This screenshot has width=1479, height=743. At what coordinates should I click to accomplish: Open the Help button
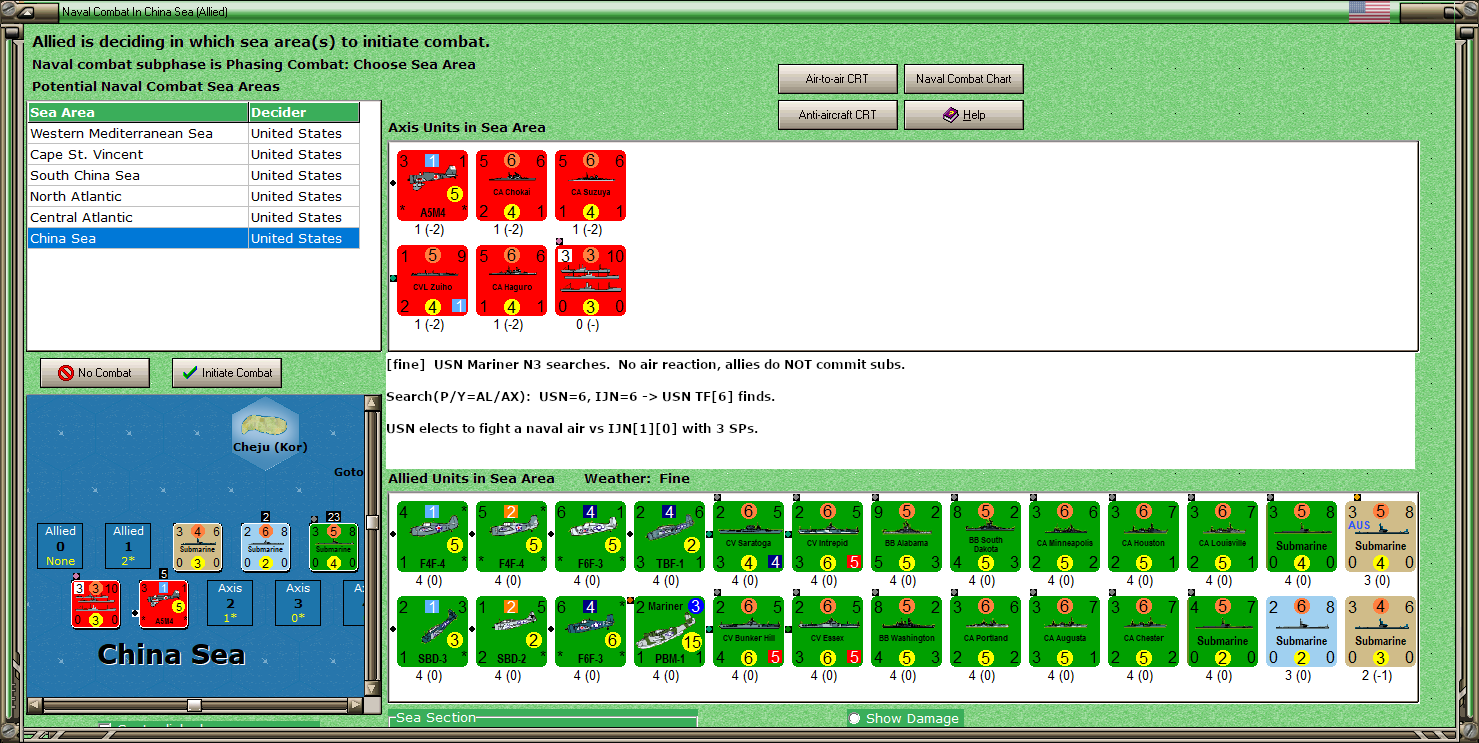(x=964, y=115)
